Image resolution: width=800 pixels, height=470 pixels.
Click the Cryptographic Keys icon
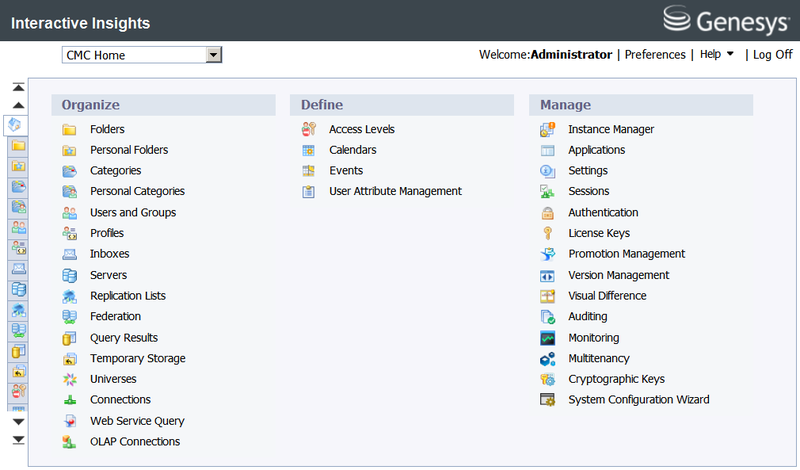[547, 379]
